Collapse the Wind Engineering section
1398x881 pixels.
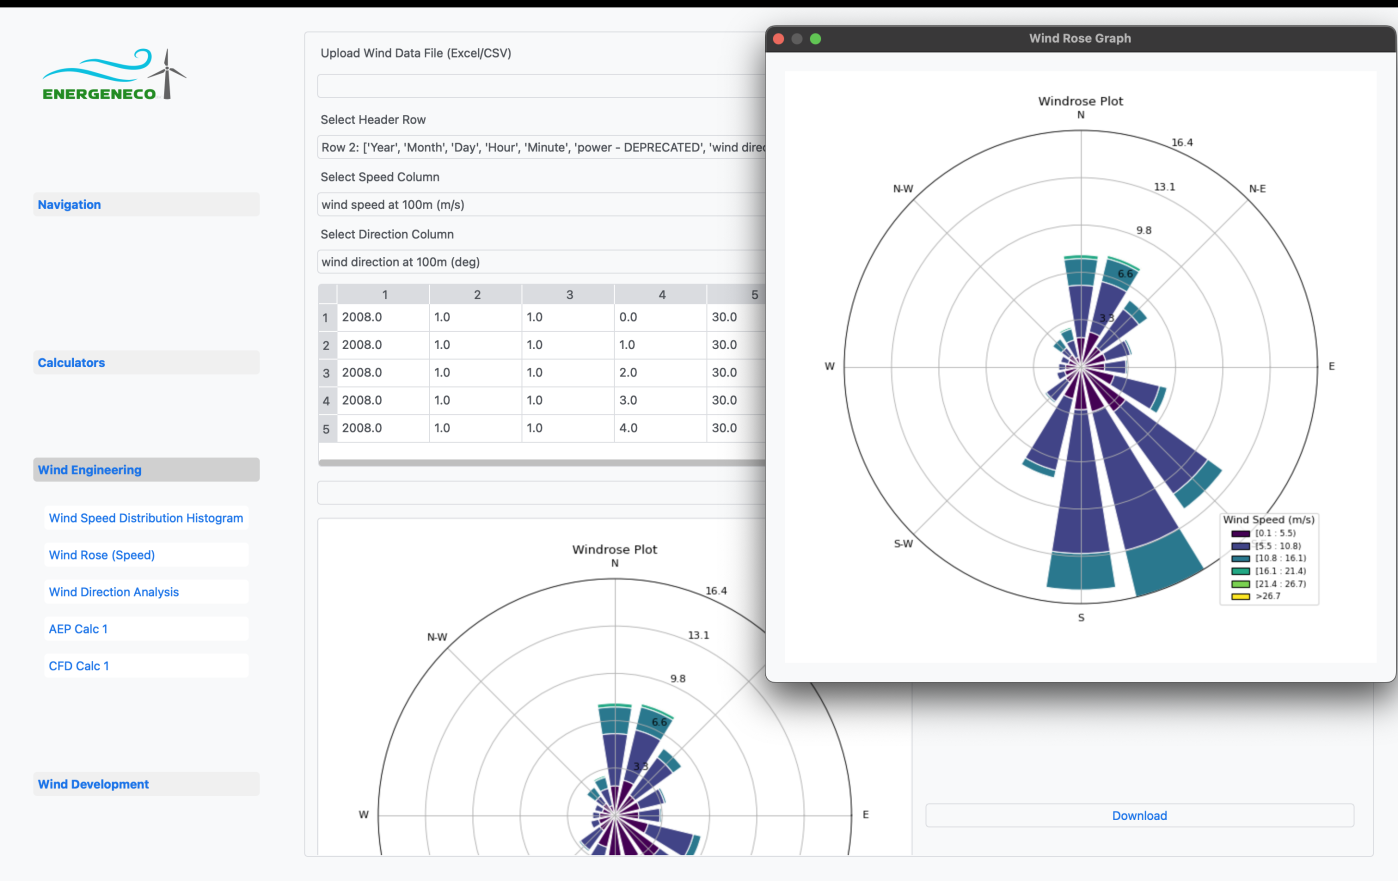[146, 470]
